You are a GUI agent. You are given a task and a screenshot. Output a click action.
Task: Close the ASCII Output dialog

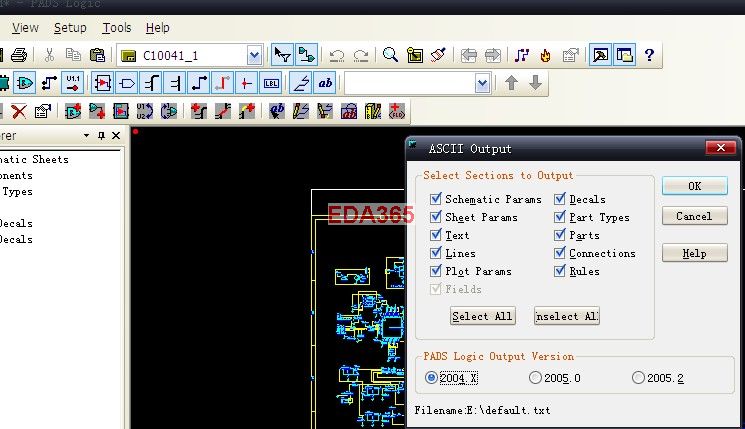pos(720,148)
